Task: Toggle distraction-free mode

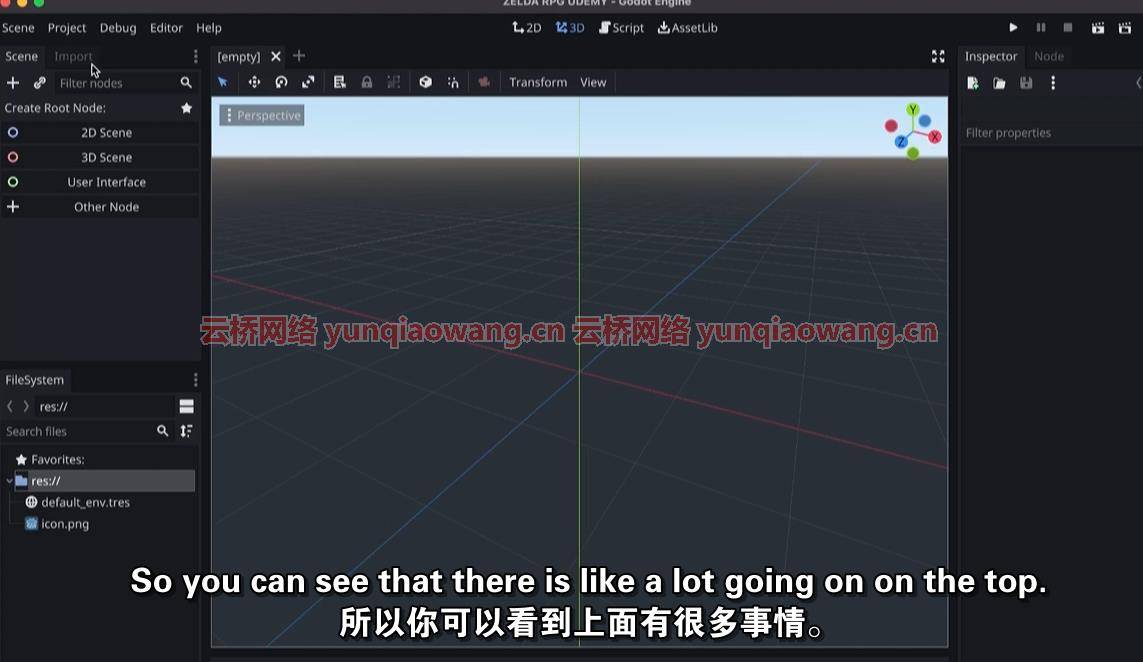Action: pos(938,56)
